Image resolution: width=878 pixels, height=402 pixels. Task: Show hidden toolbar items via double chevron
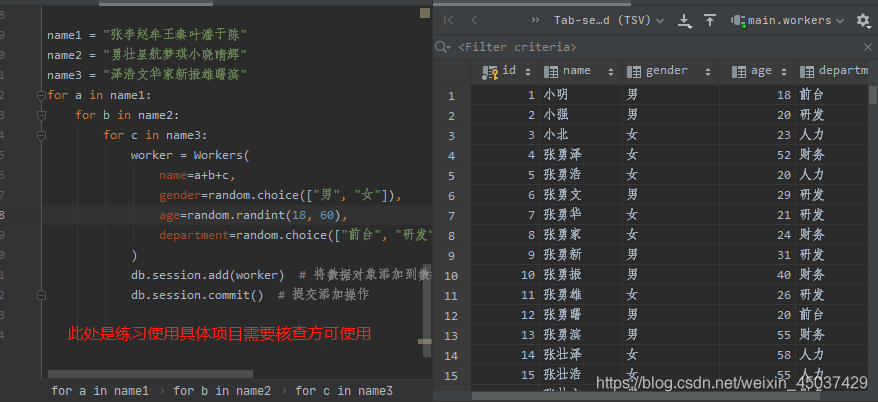535,20
